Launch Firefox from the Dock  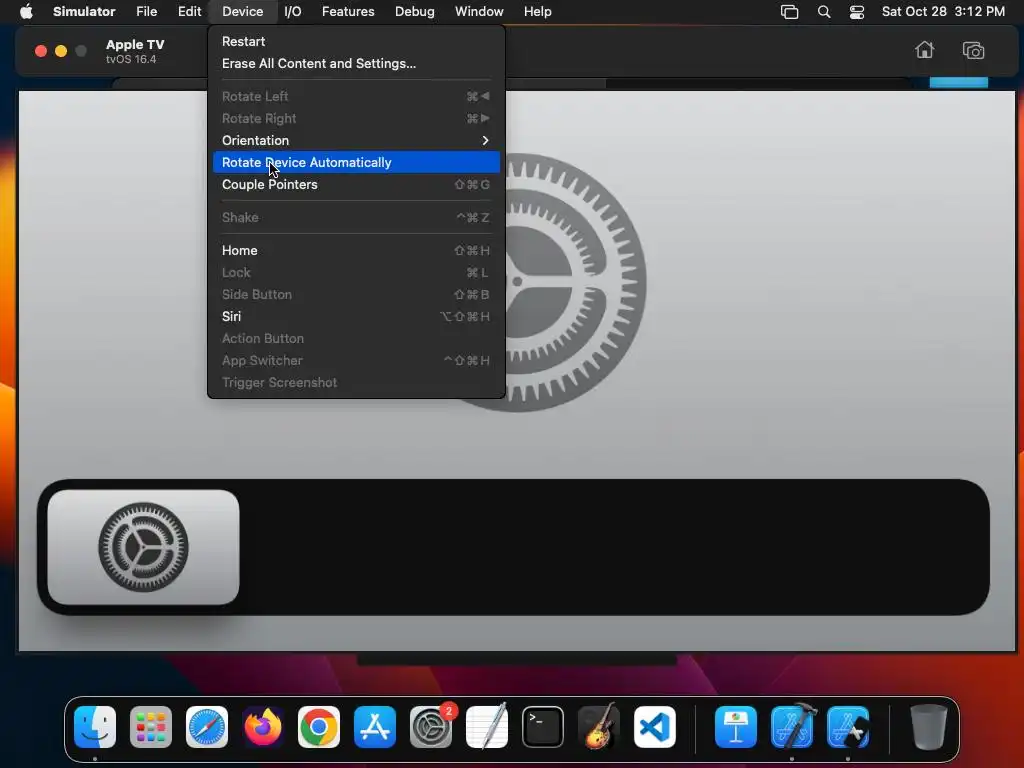(x=263, y=727)
